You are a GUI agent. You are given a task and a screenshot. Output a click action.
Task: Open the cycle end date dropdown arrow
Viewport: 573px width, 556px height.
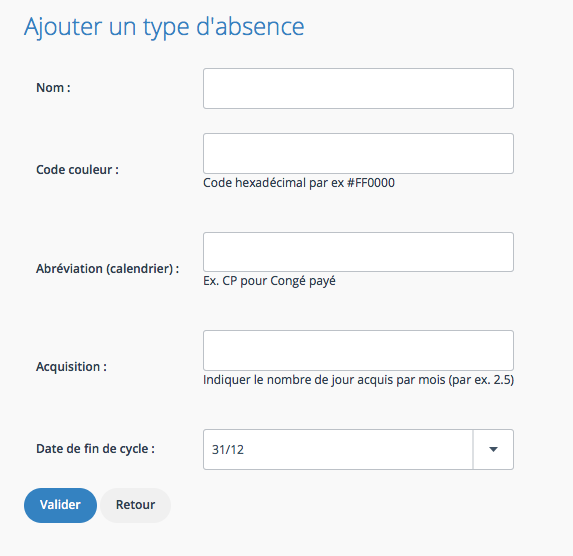click(493, 449)
